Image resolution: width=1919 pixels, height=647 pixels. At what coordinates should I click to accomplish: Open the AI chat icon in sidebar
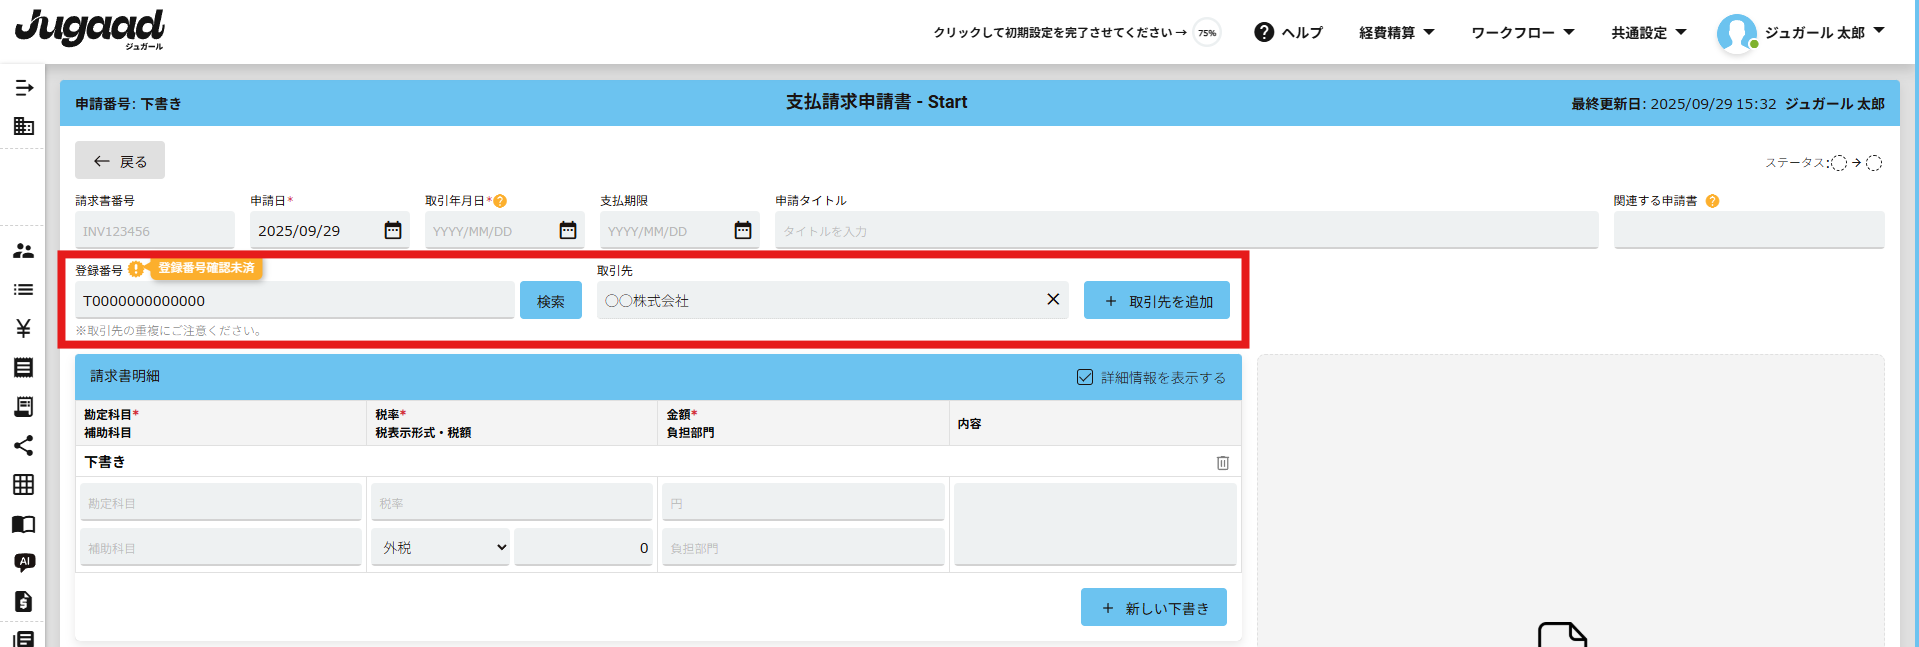(24, 562)
